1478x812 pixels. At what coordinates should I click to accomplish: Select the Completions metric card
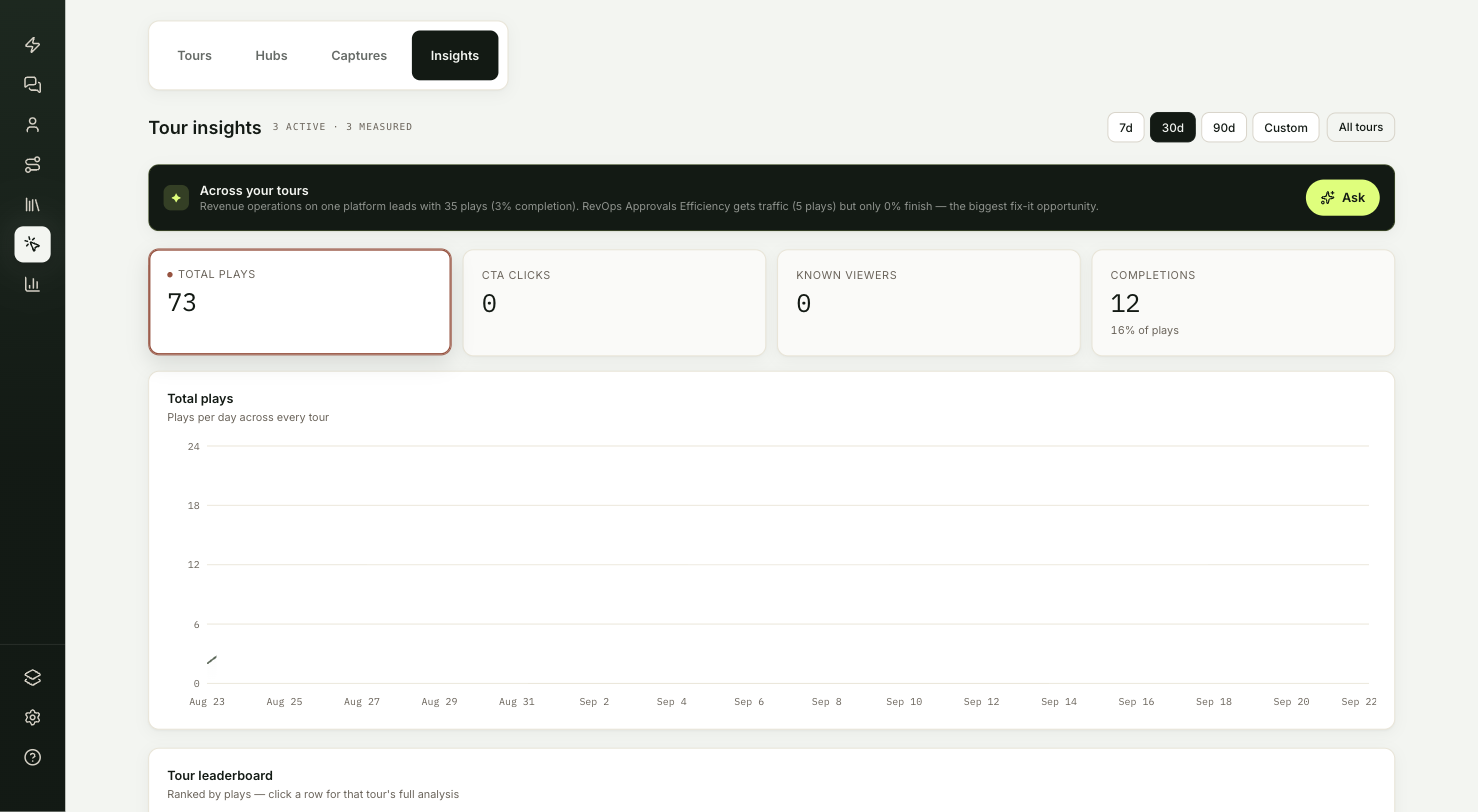[1243, 303]
